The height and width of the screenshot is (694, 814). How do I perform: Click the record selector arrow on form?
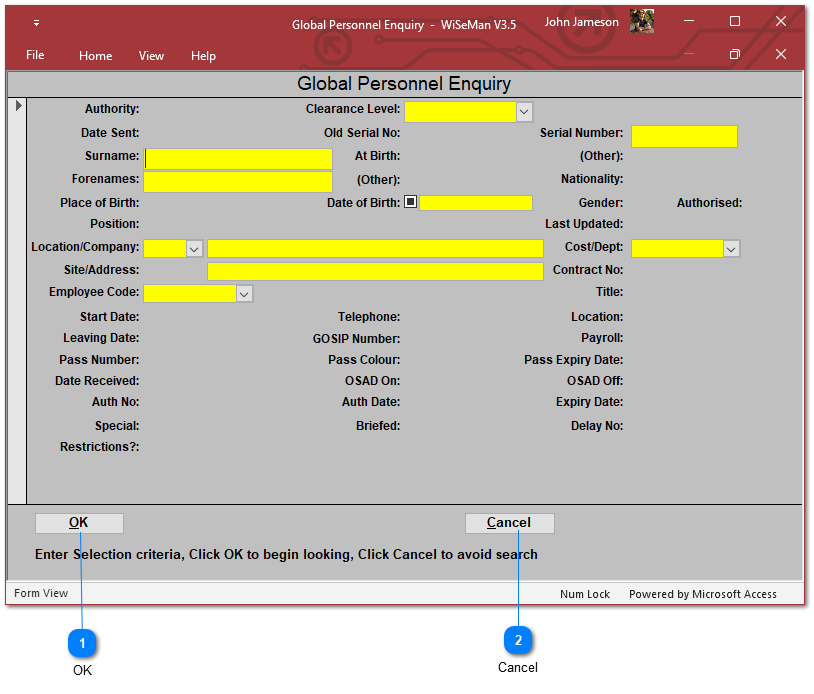coord(18,105)
